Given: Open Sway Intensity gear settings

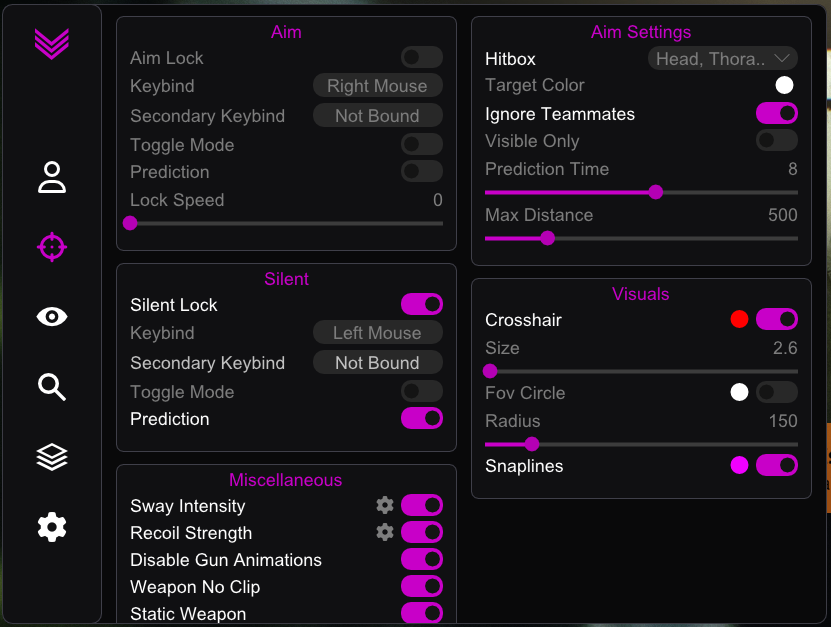Looking at the screenshot, I should click(385, 505).
